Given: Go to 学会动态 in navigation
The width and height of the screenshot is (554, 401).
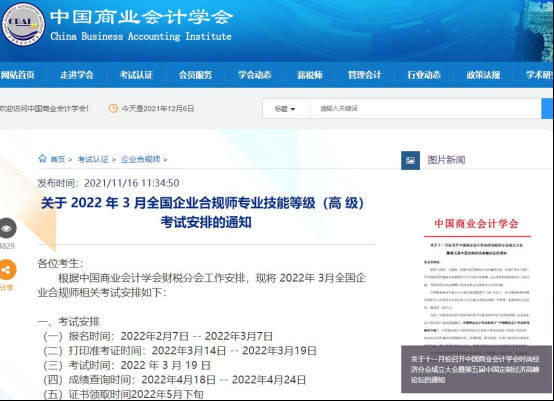Looking at the screenshot, I should (x=254, y=75).
